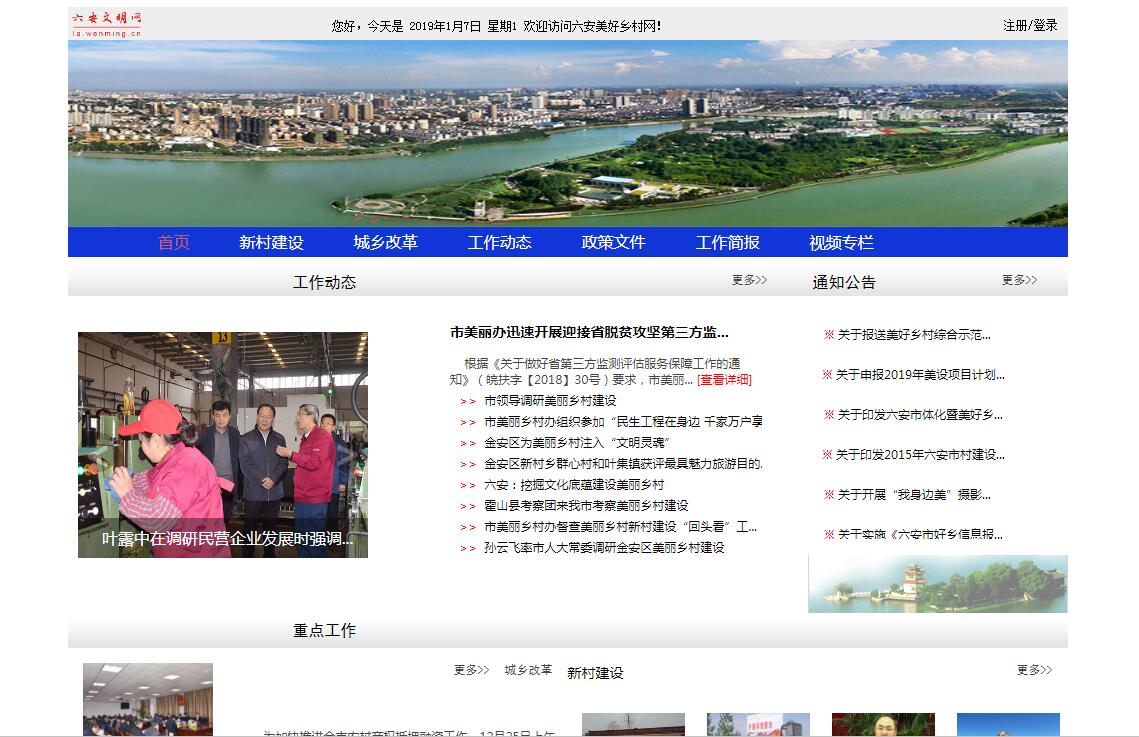Click the 六安文明网 logo

(x=107, y=24)
